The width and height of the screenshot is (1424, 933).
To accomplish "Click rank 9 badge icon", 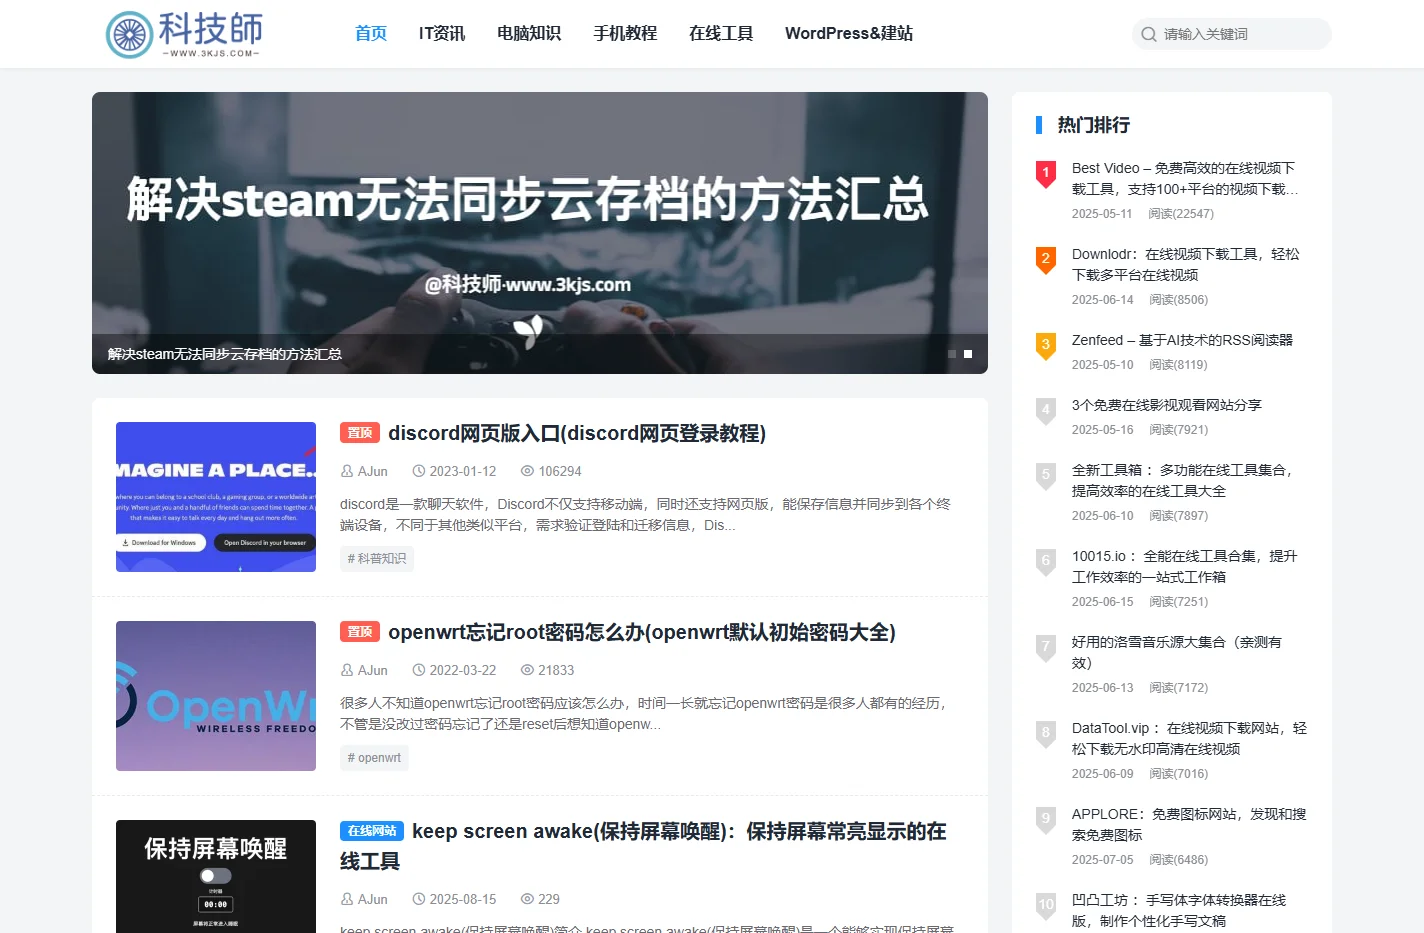I will (x=1046, y=820).
